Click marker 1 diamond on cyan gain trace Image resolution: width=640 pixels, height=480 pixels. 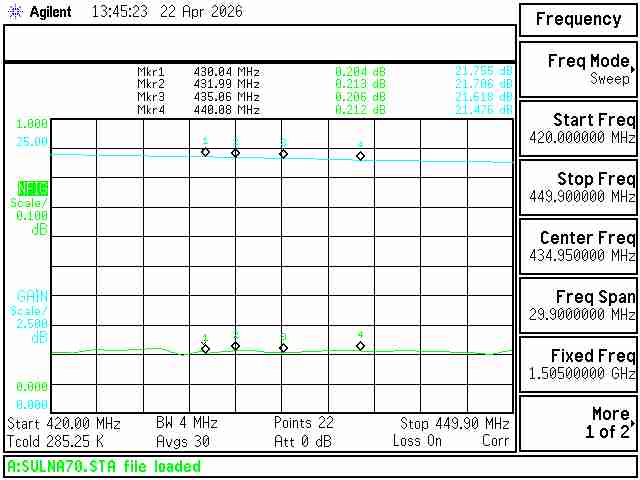tap(205, 152)
